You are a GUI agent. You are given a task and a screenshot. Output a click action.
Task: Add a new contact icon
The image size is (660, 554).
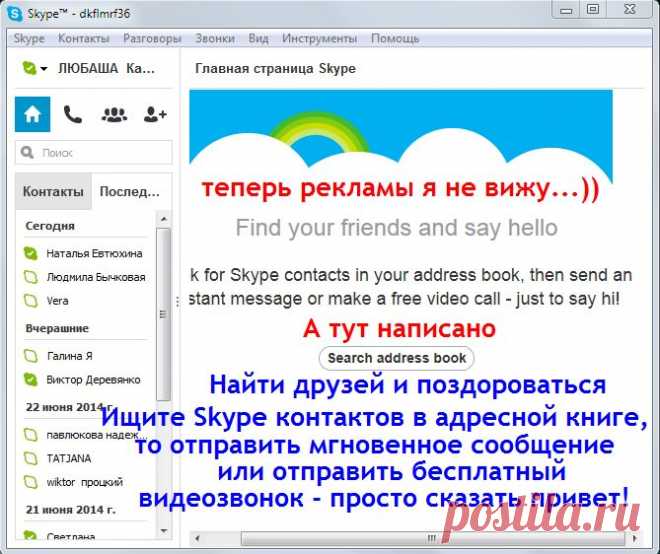pyautogui.click(x=155, y=114)
